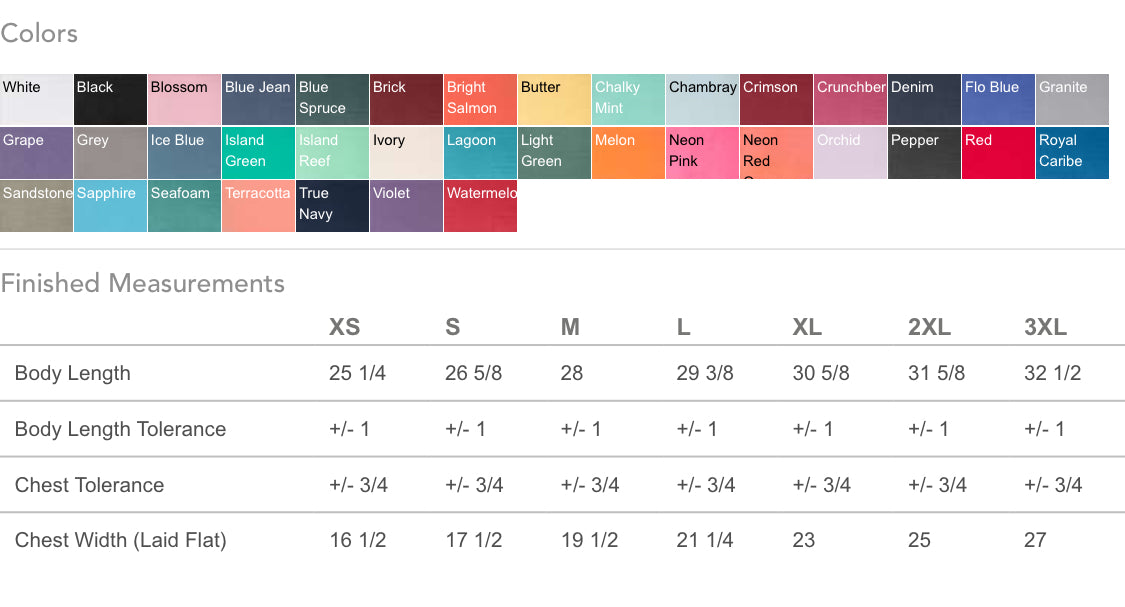
Task: Select the Royal Caribe swatch
Action: click(x=1073, y=153)
